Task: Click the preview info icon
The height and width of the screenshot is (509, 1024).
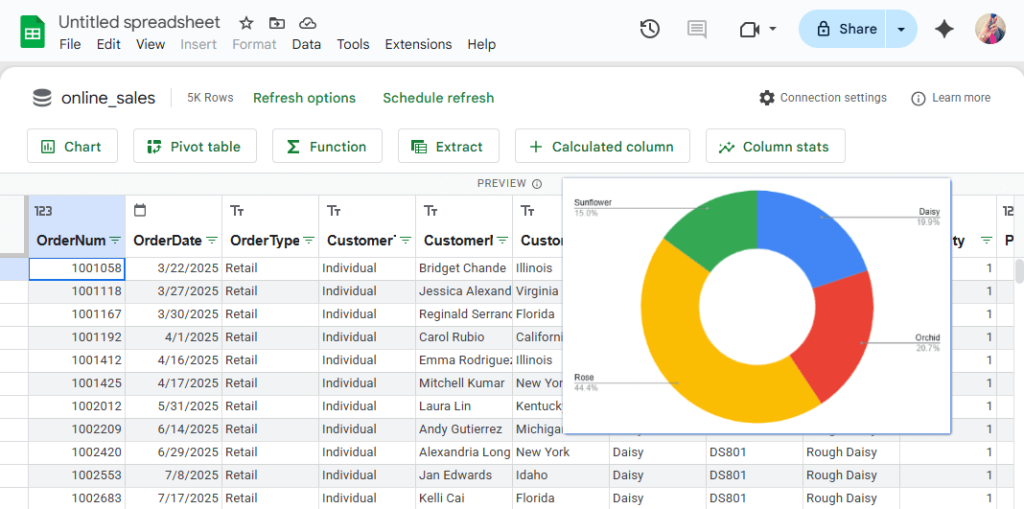Action: pos(537,184)
